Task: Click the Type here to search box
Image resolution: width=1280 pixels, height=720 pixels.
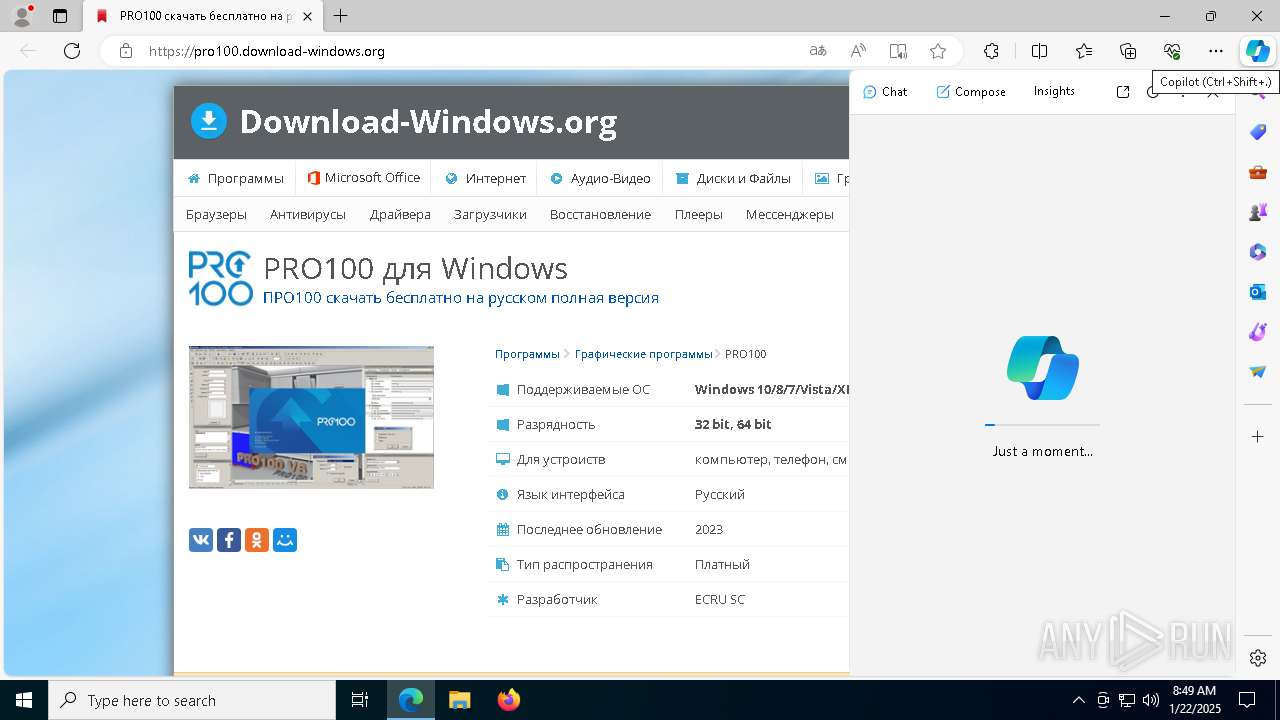Action: (x=192, y=700)
